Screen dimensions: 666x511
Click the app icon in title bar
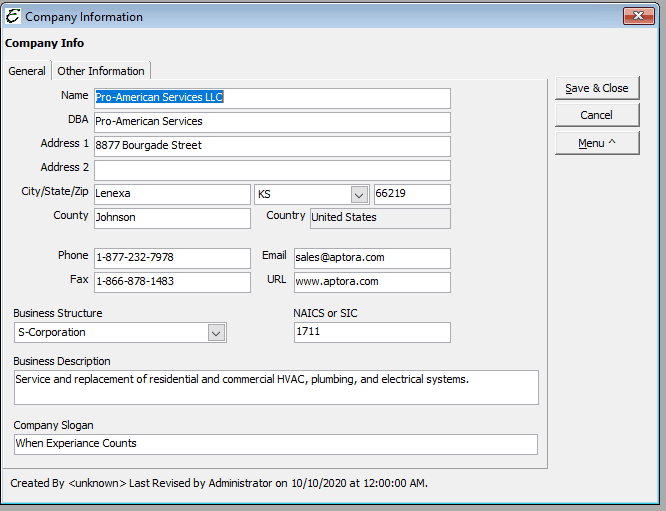13,16
